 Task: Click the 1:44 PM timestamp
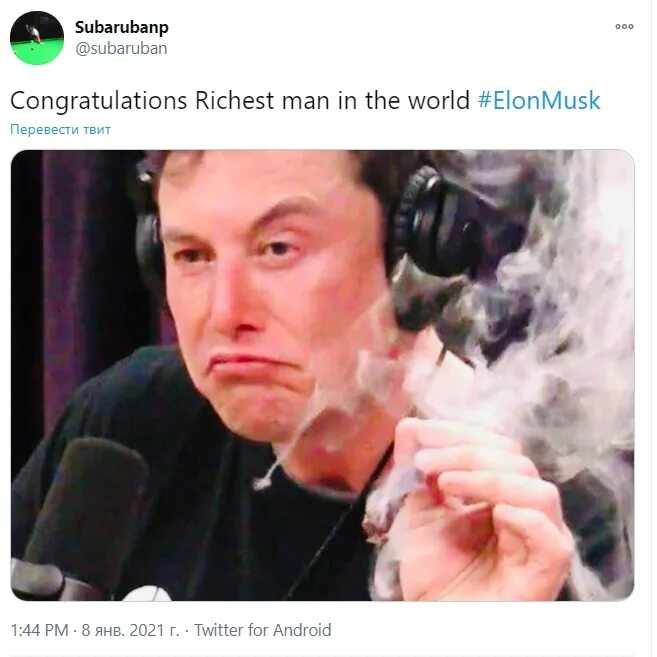[x=39, y=630]
